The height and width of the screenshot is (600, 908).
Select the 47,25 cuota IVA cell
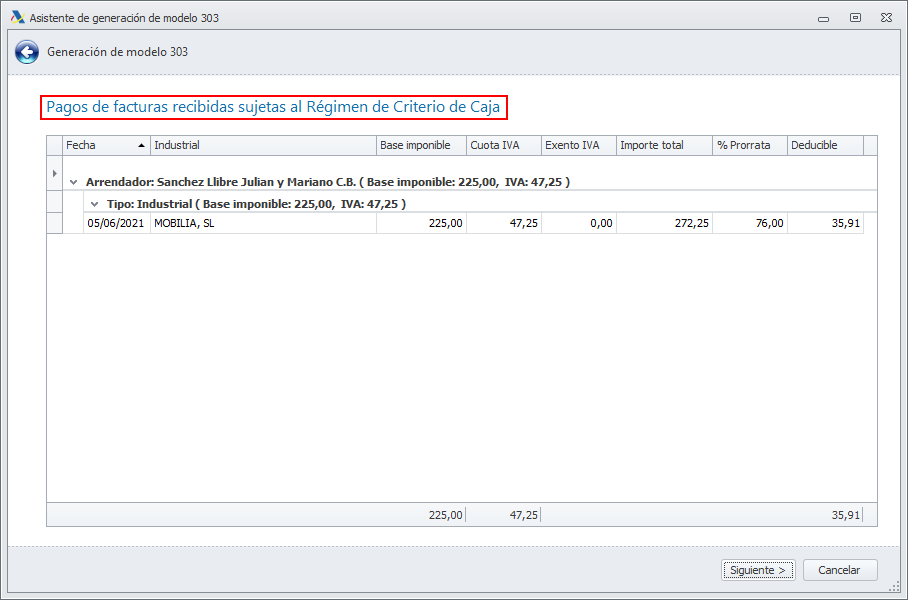tap(504, 223)
